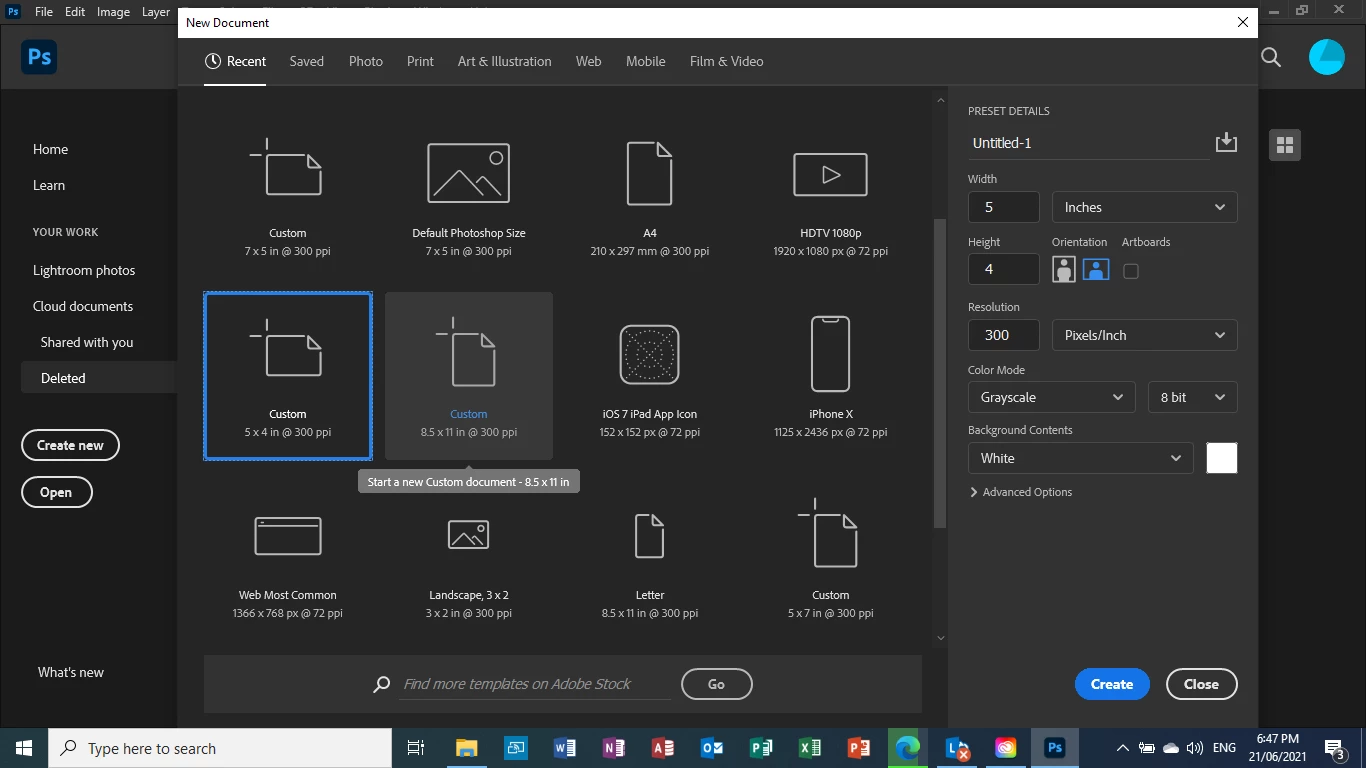Switch to the Print tab

click(x=420, y=61)
